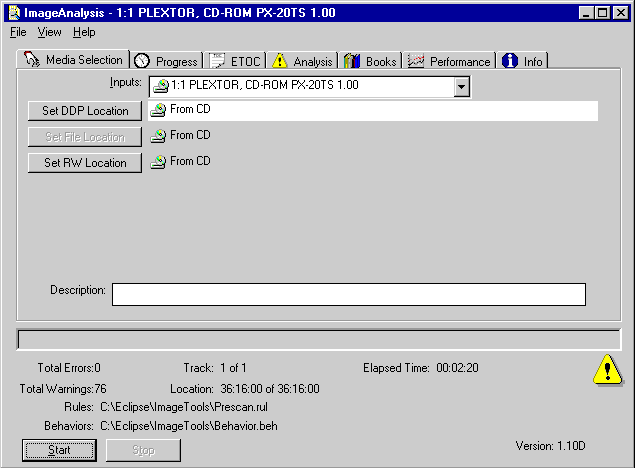Switch to the Analysis tab
635x468 pixels.
[303, 61]
